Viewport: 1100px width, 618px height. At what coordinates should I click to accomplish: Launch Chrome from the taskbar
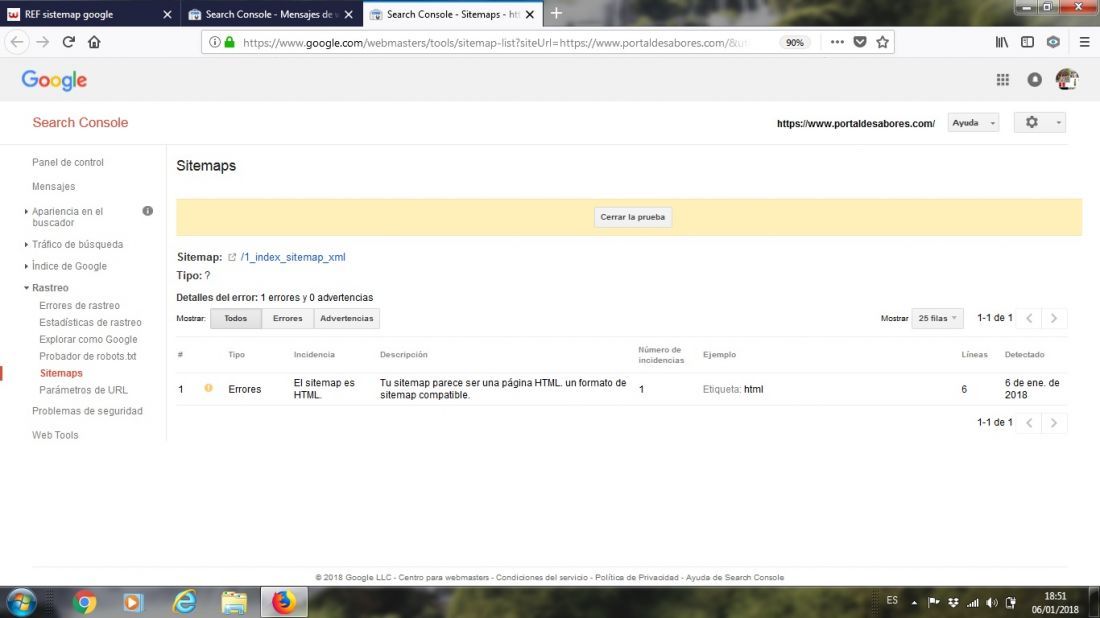click(84, 603)
